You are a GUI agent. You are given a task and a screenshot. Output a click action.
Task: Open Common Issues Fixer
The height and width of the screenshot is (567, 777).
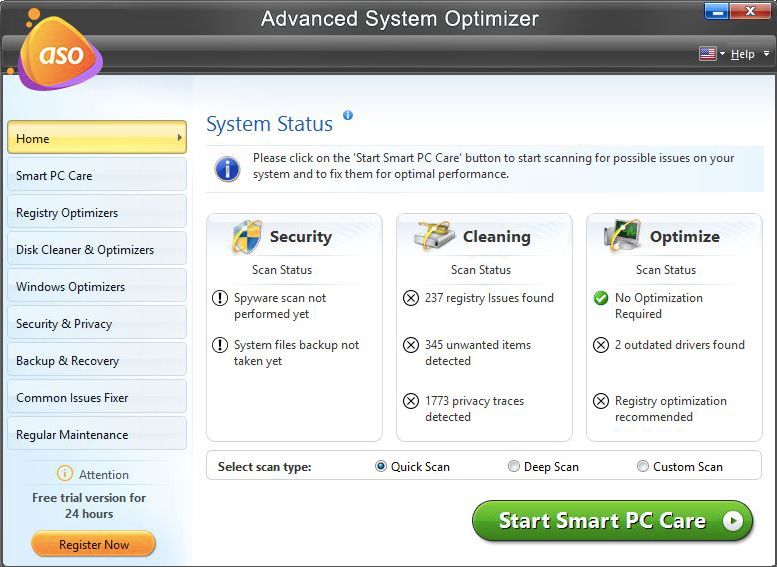pyautogui.click(x=97, y=397)
